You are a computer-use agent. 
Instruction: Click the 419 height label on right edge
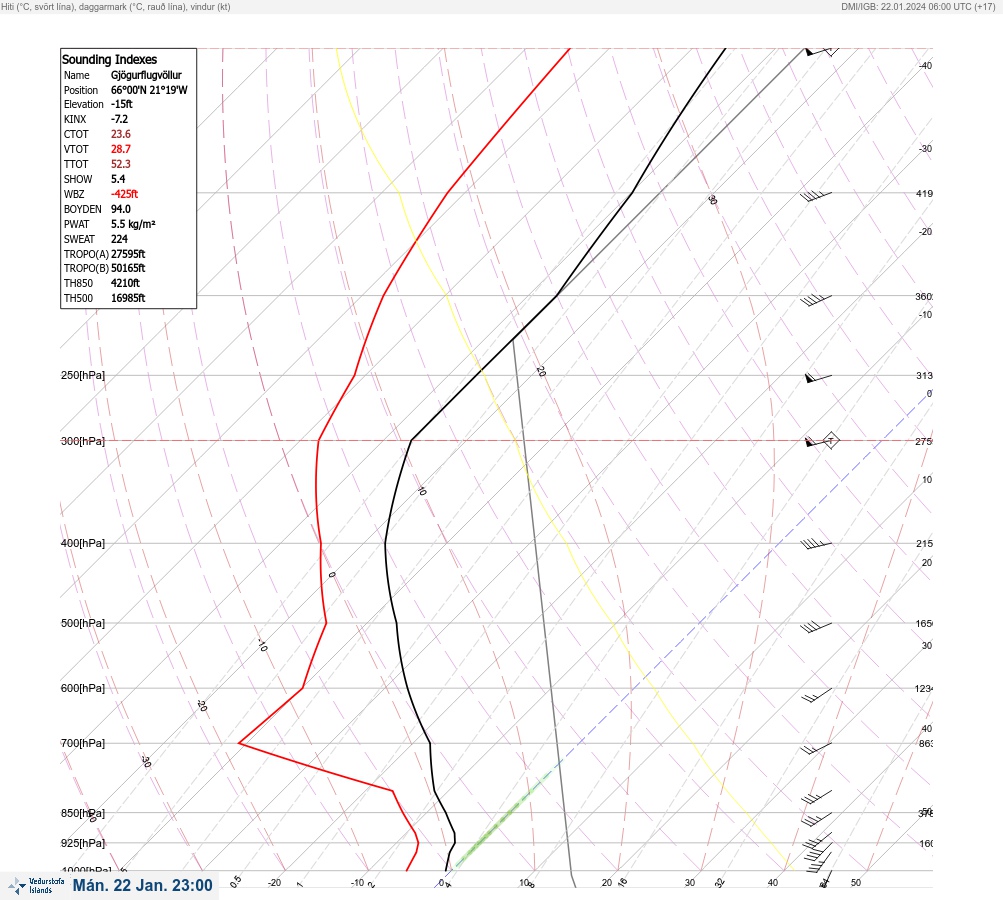(x=924, y=193)
